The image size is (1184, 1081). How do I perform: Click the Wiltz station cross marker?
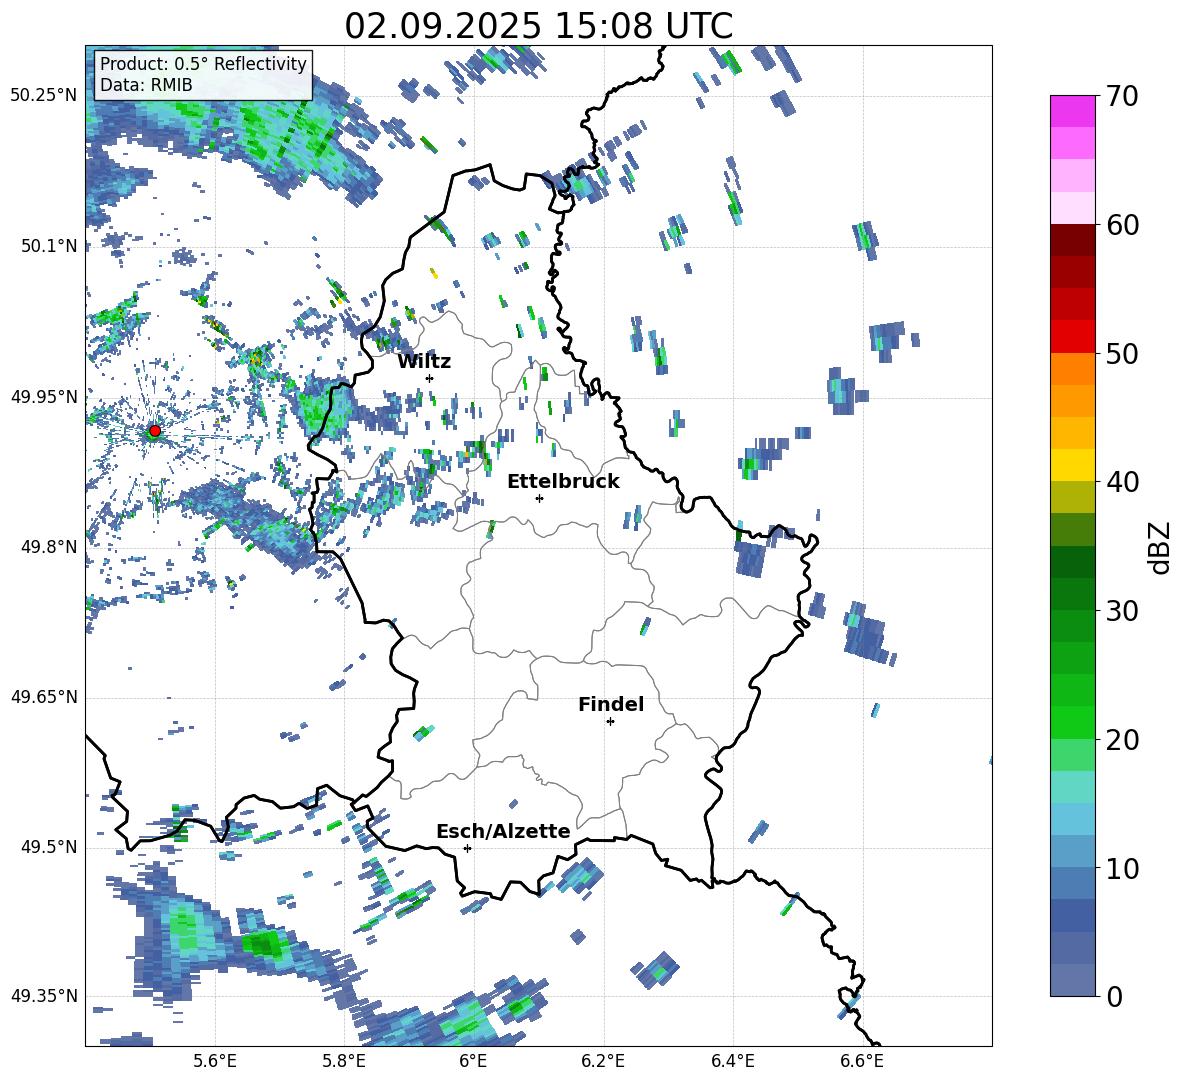tap(430, 378)
